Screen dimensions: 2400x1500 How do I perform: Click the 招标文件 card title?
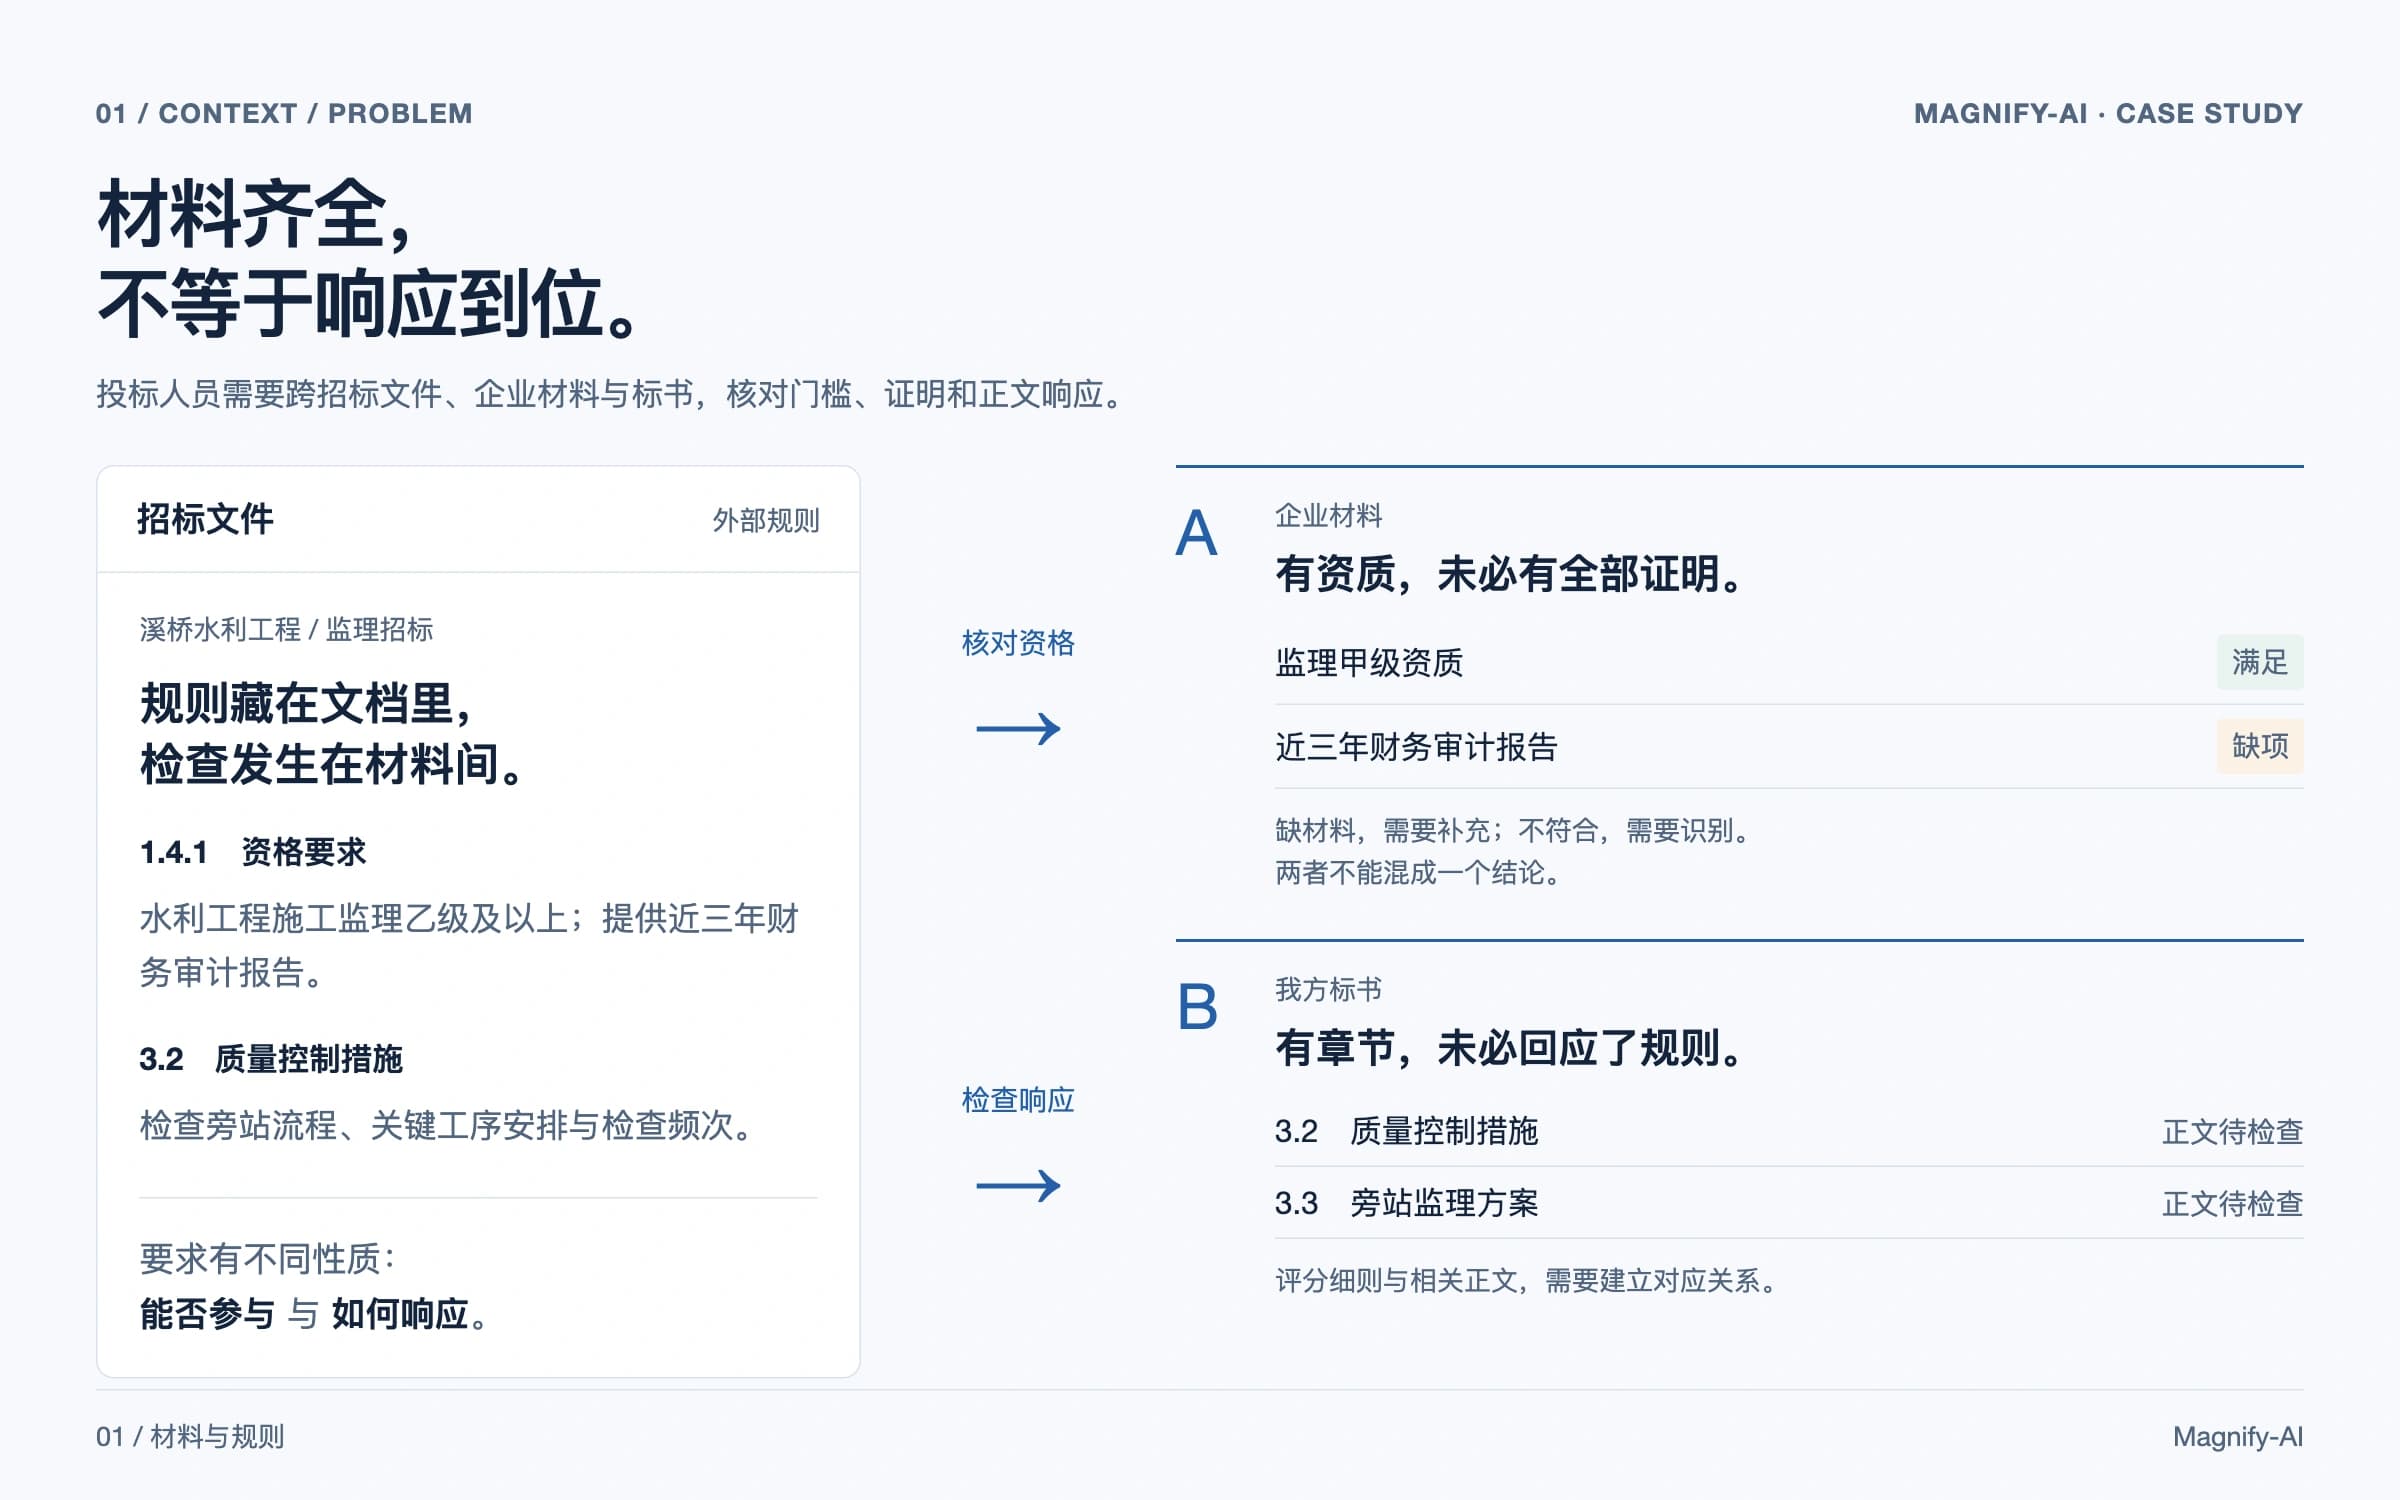205,519
